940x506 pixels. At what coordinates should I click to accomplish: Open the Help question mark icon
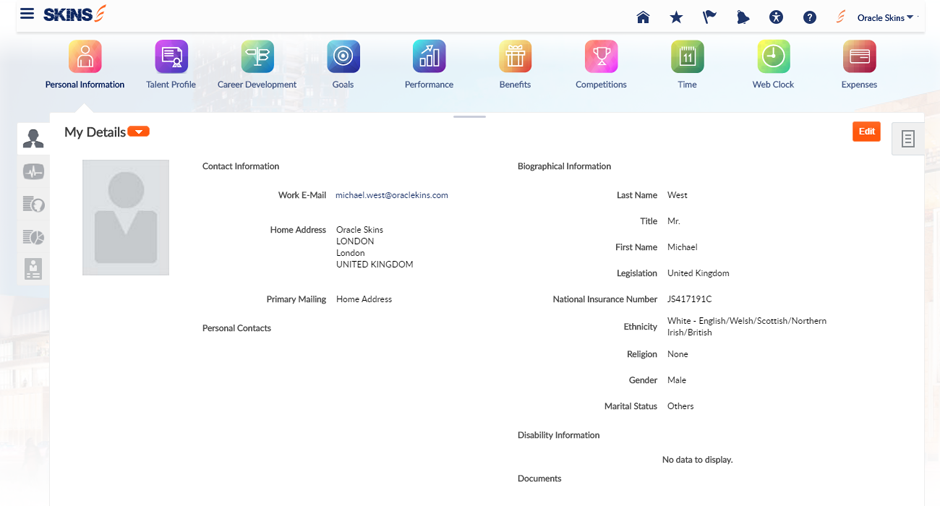810,17
